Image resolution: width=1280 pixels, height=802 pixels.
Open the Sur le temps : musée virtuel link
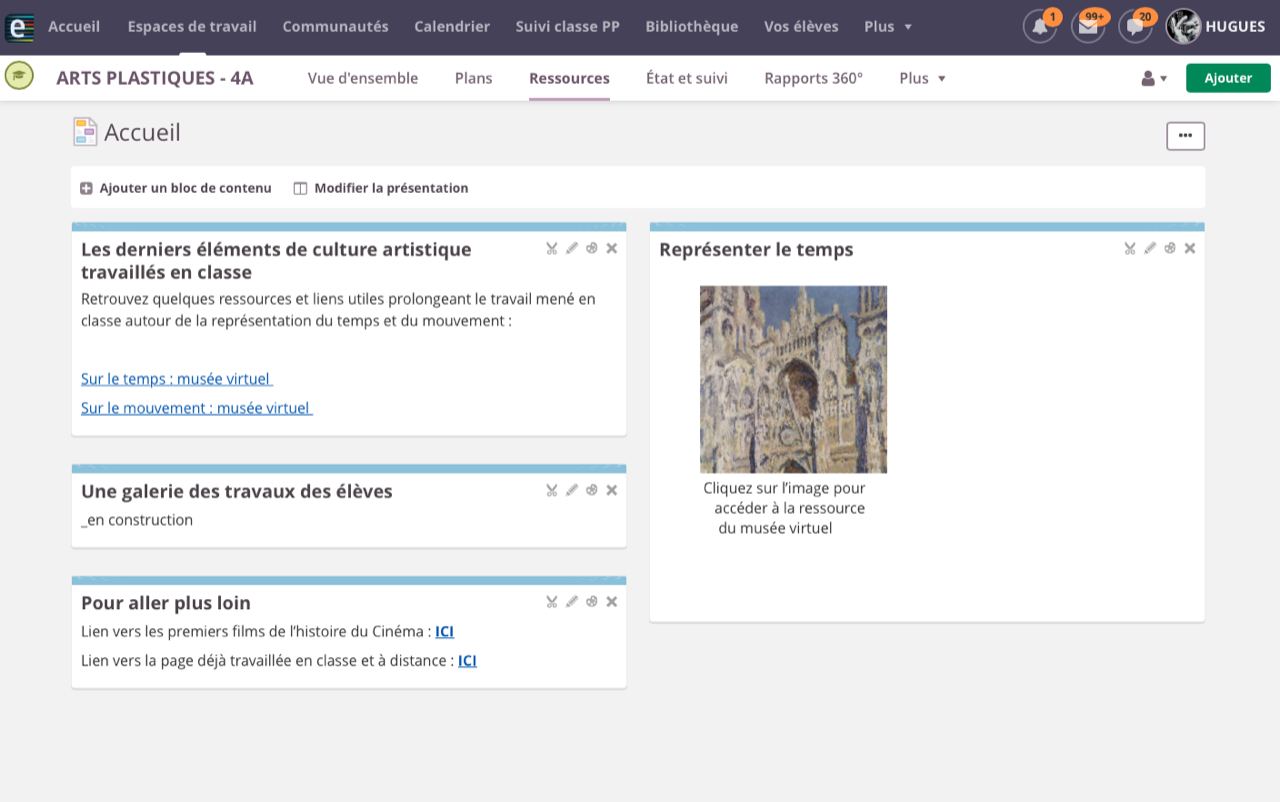click(x=176, y=379)
